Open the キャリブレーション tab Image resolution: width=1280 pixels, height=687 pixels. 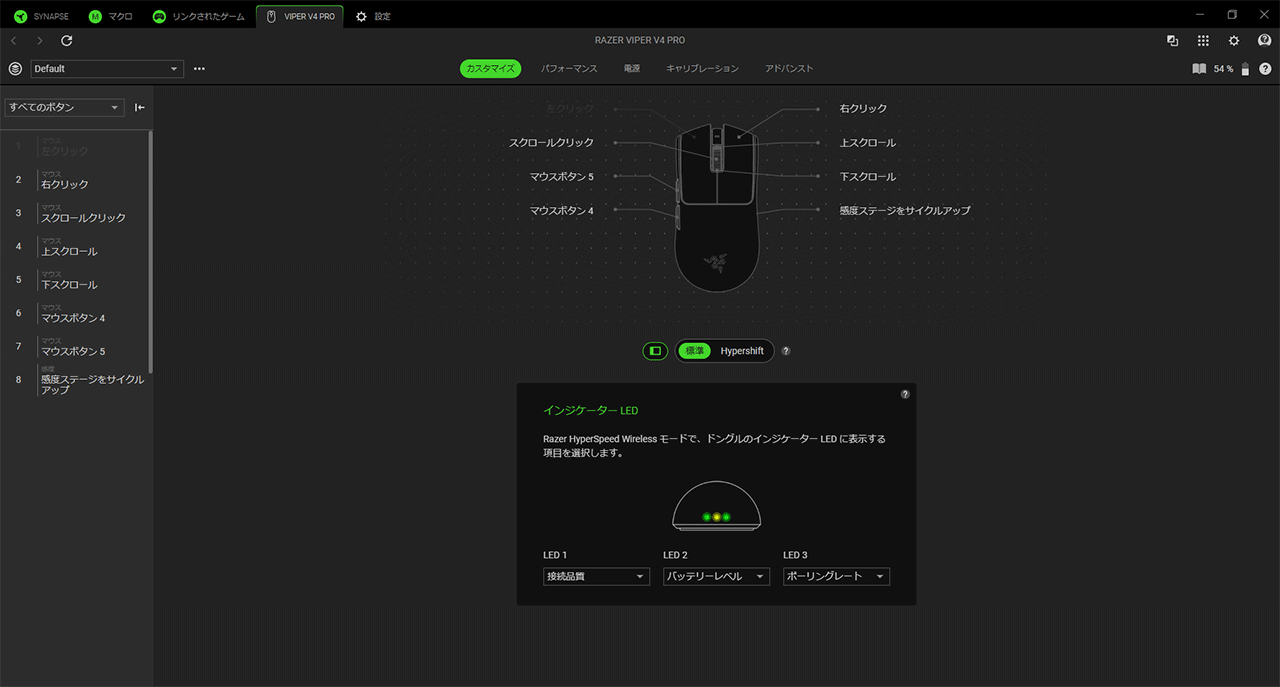(x=702, y=69)
